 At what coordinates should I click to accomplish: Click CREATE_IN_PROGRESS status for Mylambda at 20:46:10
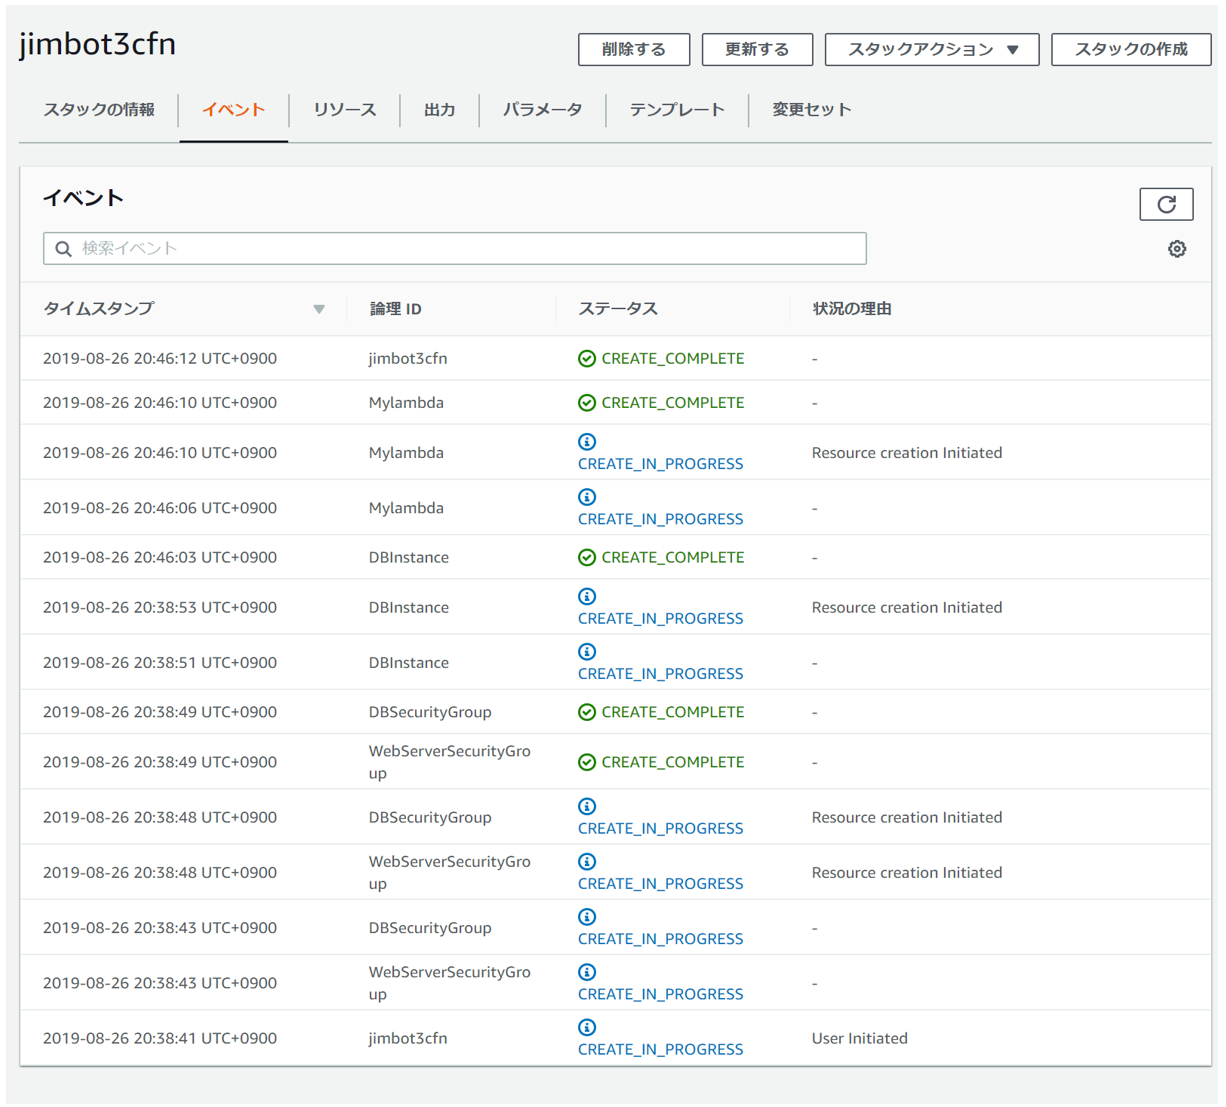tap(661, 464)
